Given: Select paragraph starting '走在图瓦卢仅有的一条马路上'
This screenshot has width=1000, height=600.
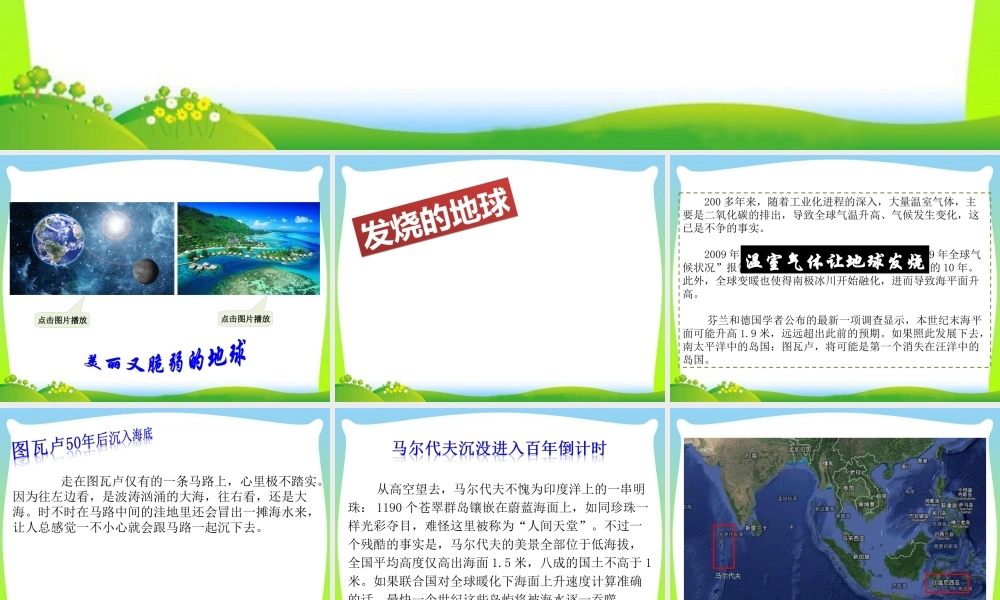Looking at the screenshot, I should [168, 504].
